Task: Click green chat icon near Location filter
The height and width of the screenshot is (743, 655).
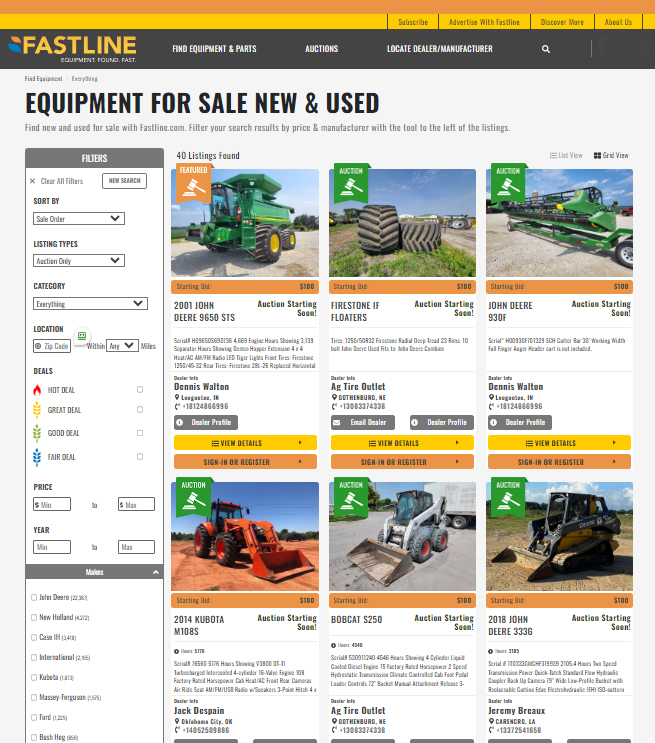Action: pyautogui.click(x=82, y=336)
